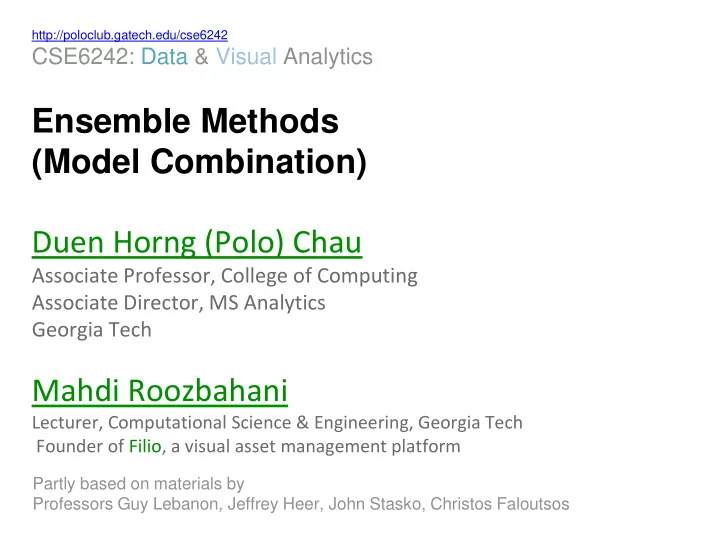Screen dimensions: 720x540
Task: Click the name "John Stasko" in credits
Action: pyautogui.click(x=374, y=504)
